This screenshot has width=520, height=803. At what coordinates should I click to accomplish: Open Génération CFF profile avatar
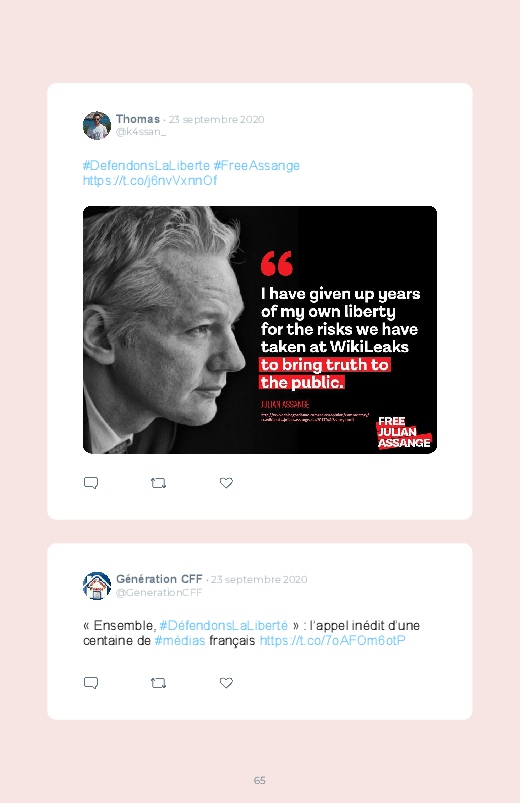click(97, 586)
